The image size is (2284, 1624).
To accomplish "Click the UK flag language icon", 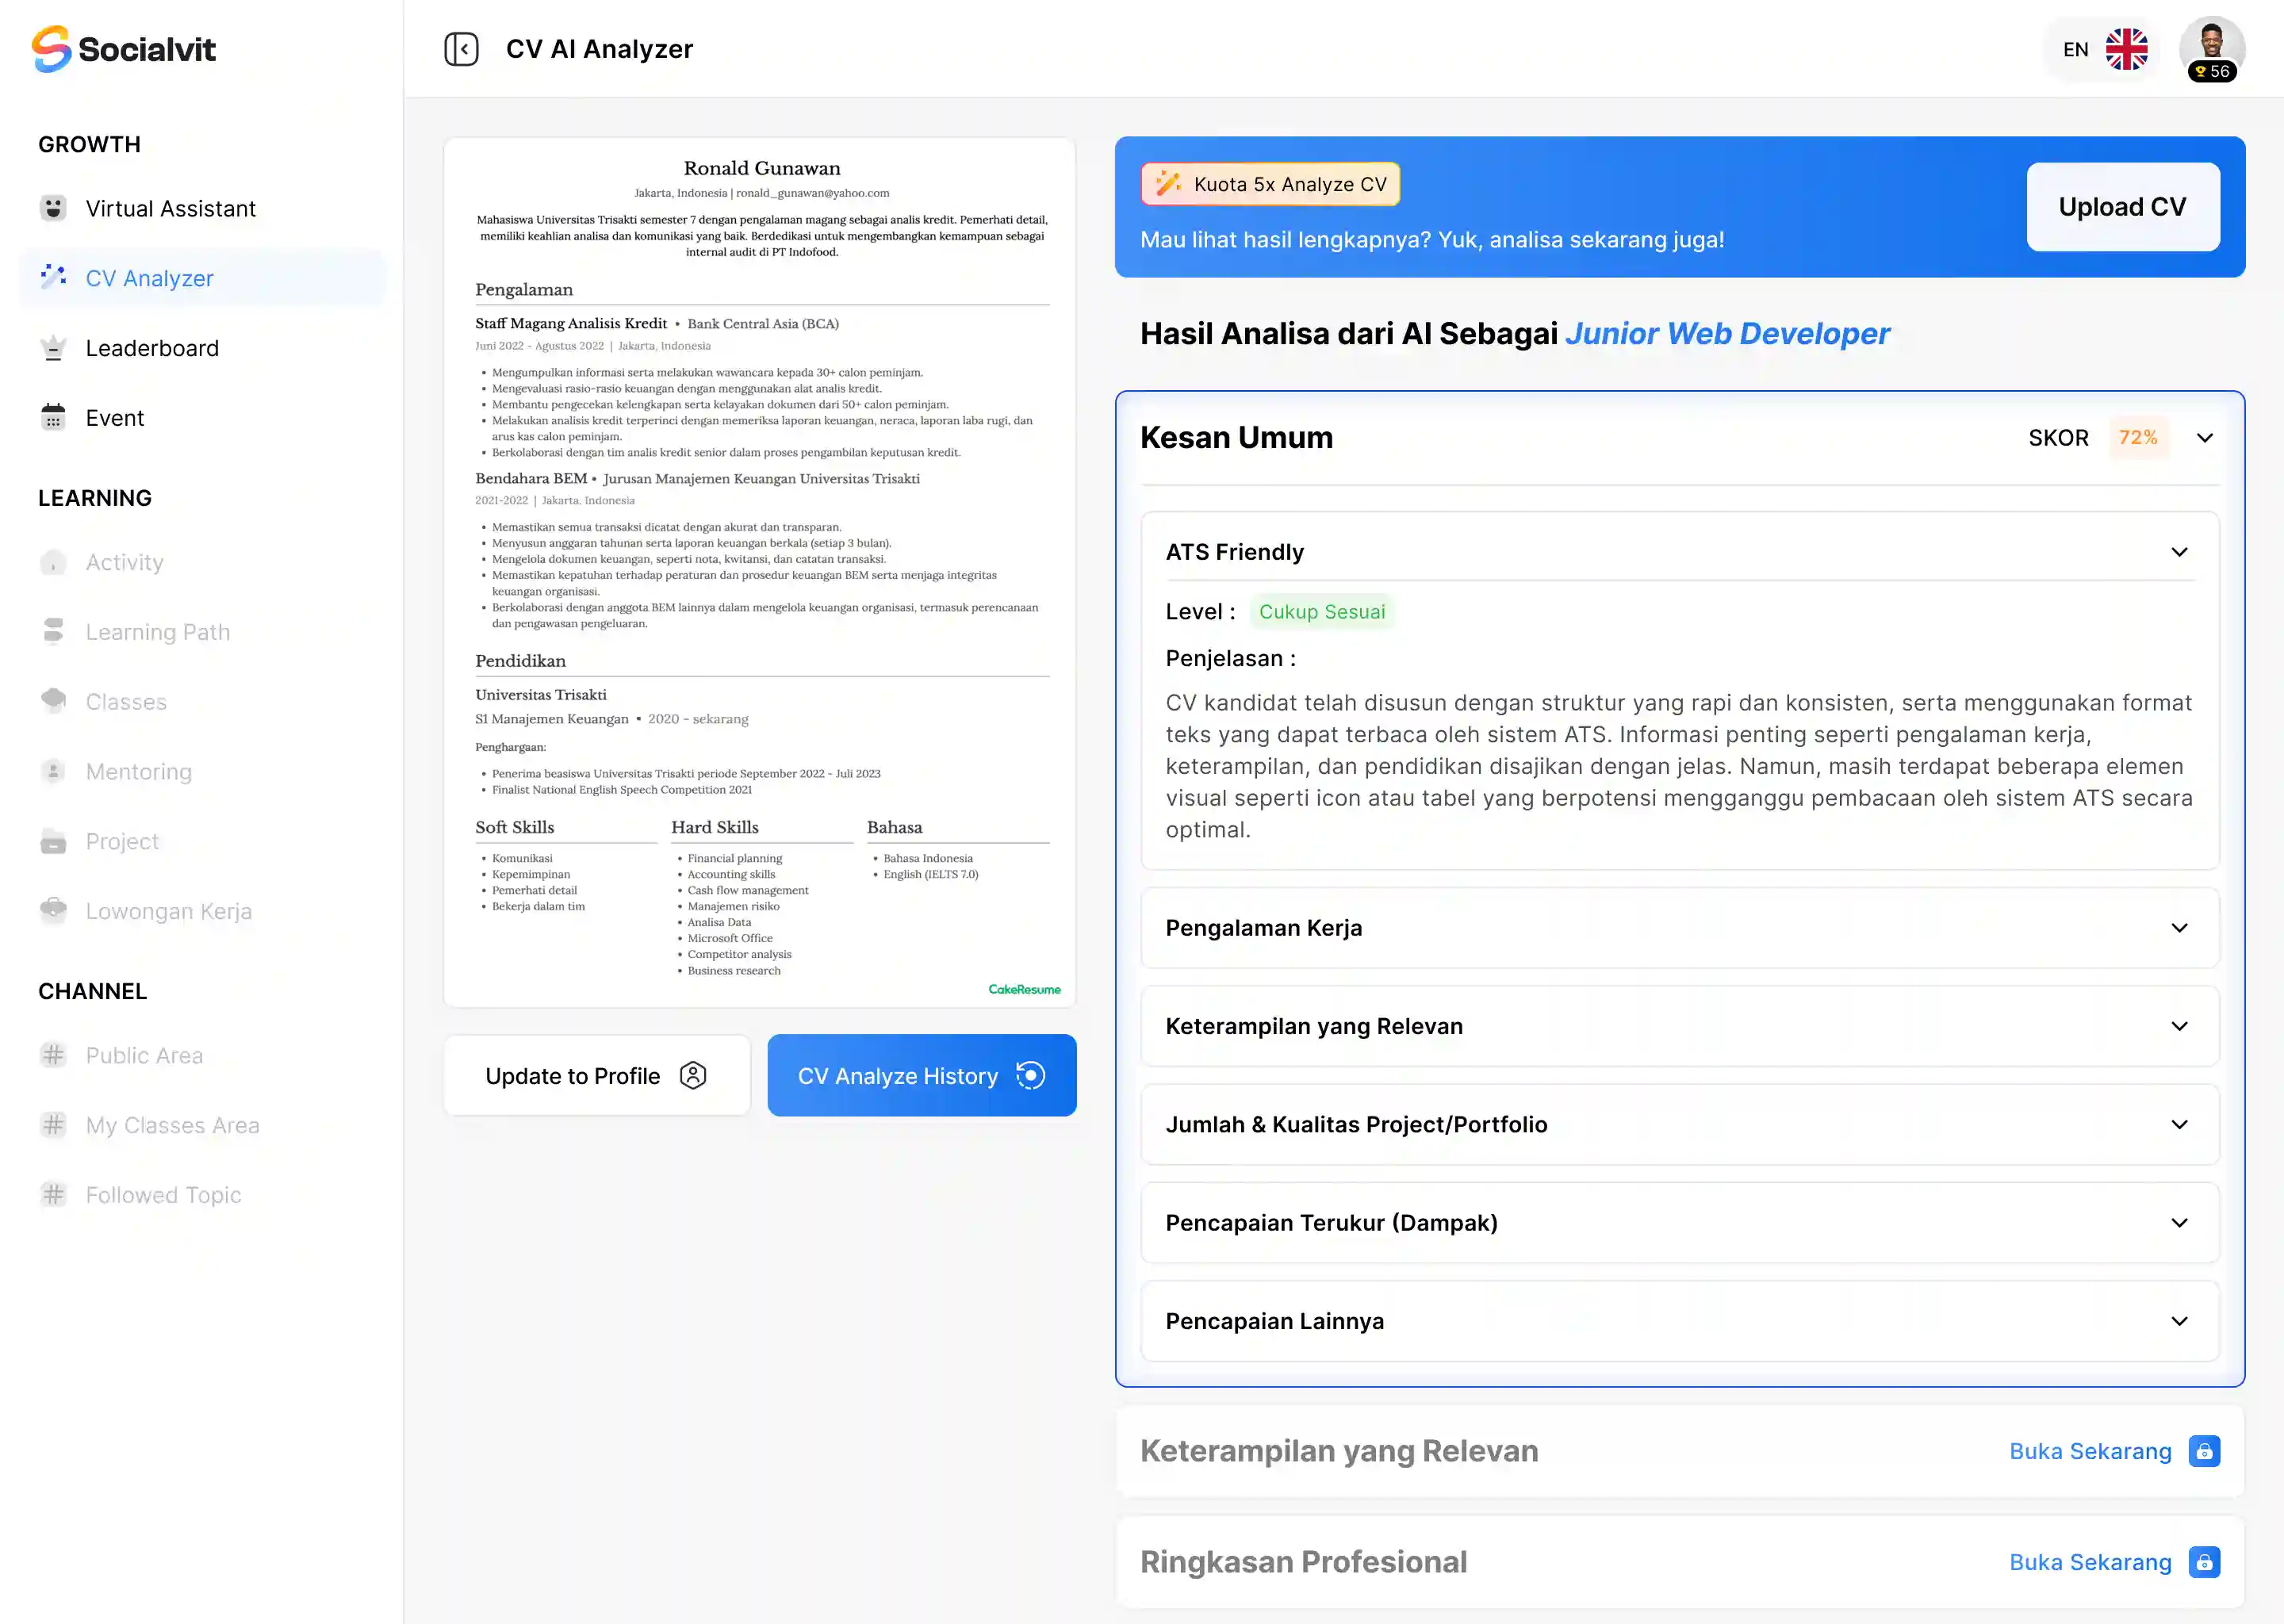I will (2126, 49).
